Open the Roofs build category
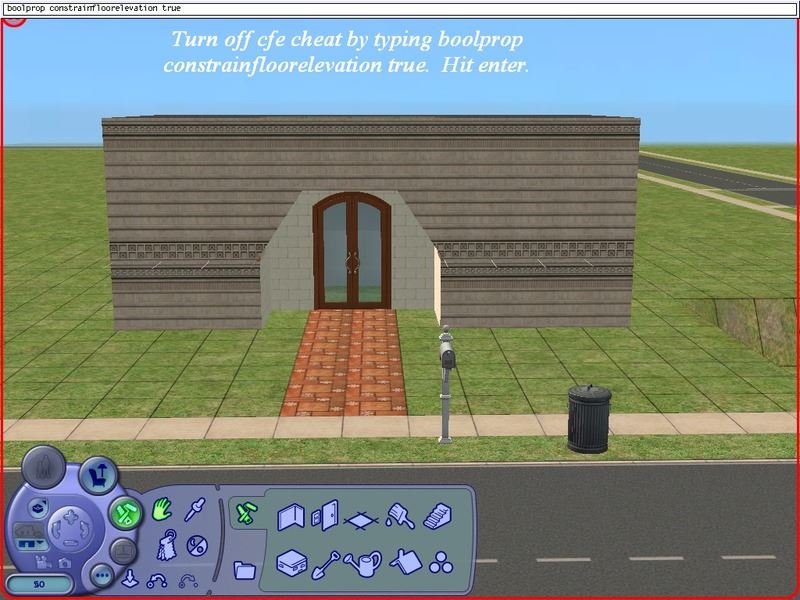The image size is (800, 600). tap(406, 562)
